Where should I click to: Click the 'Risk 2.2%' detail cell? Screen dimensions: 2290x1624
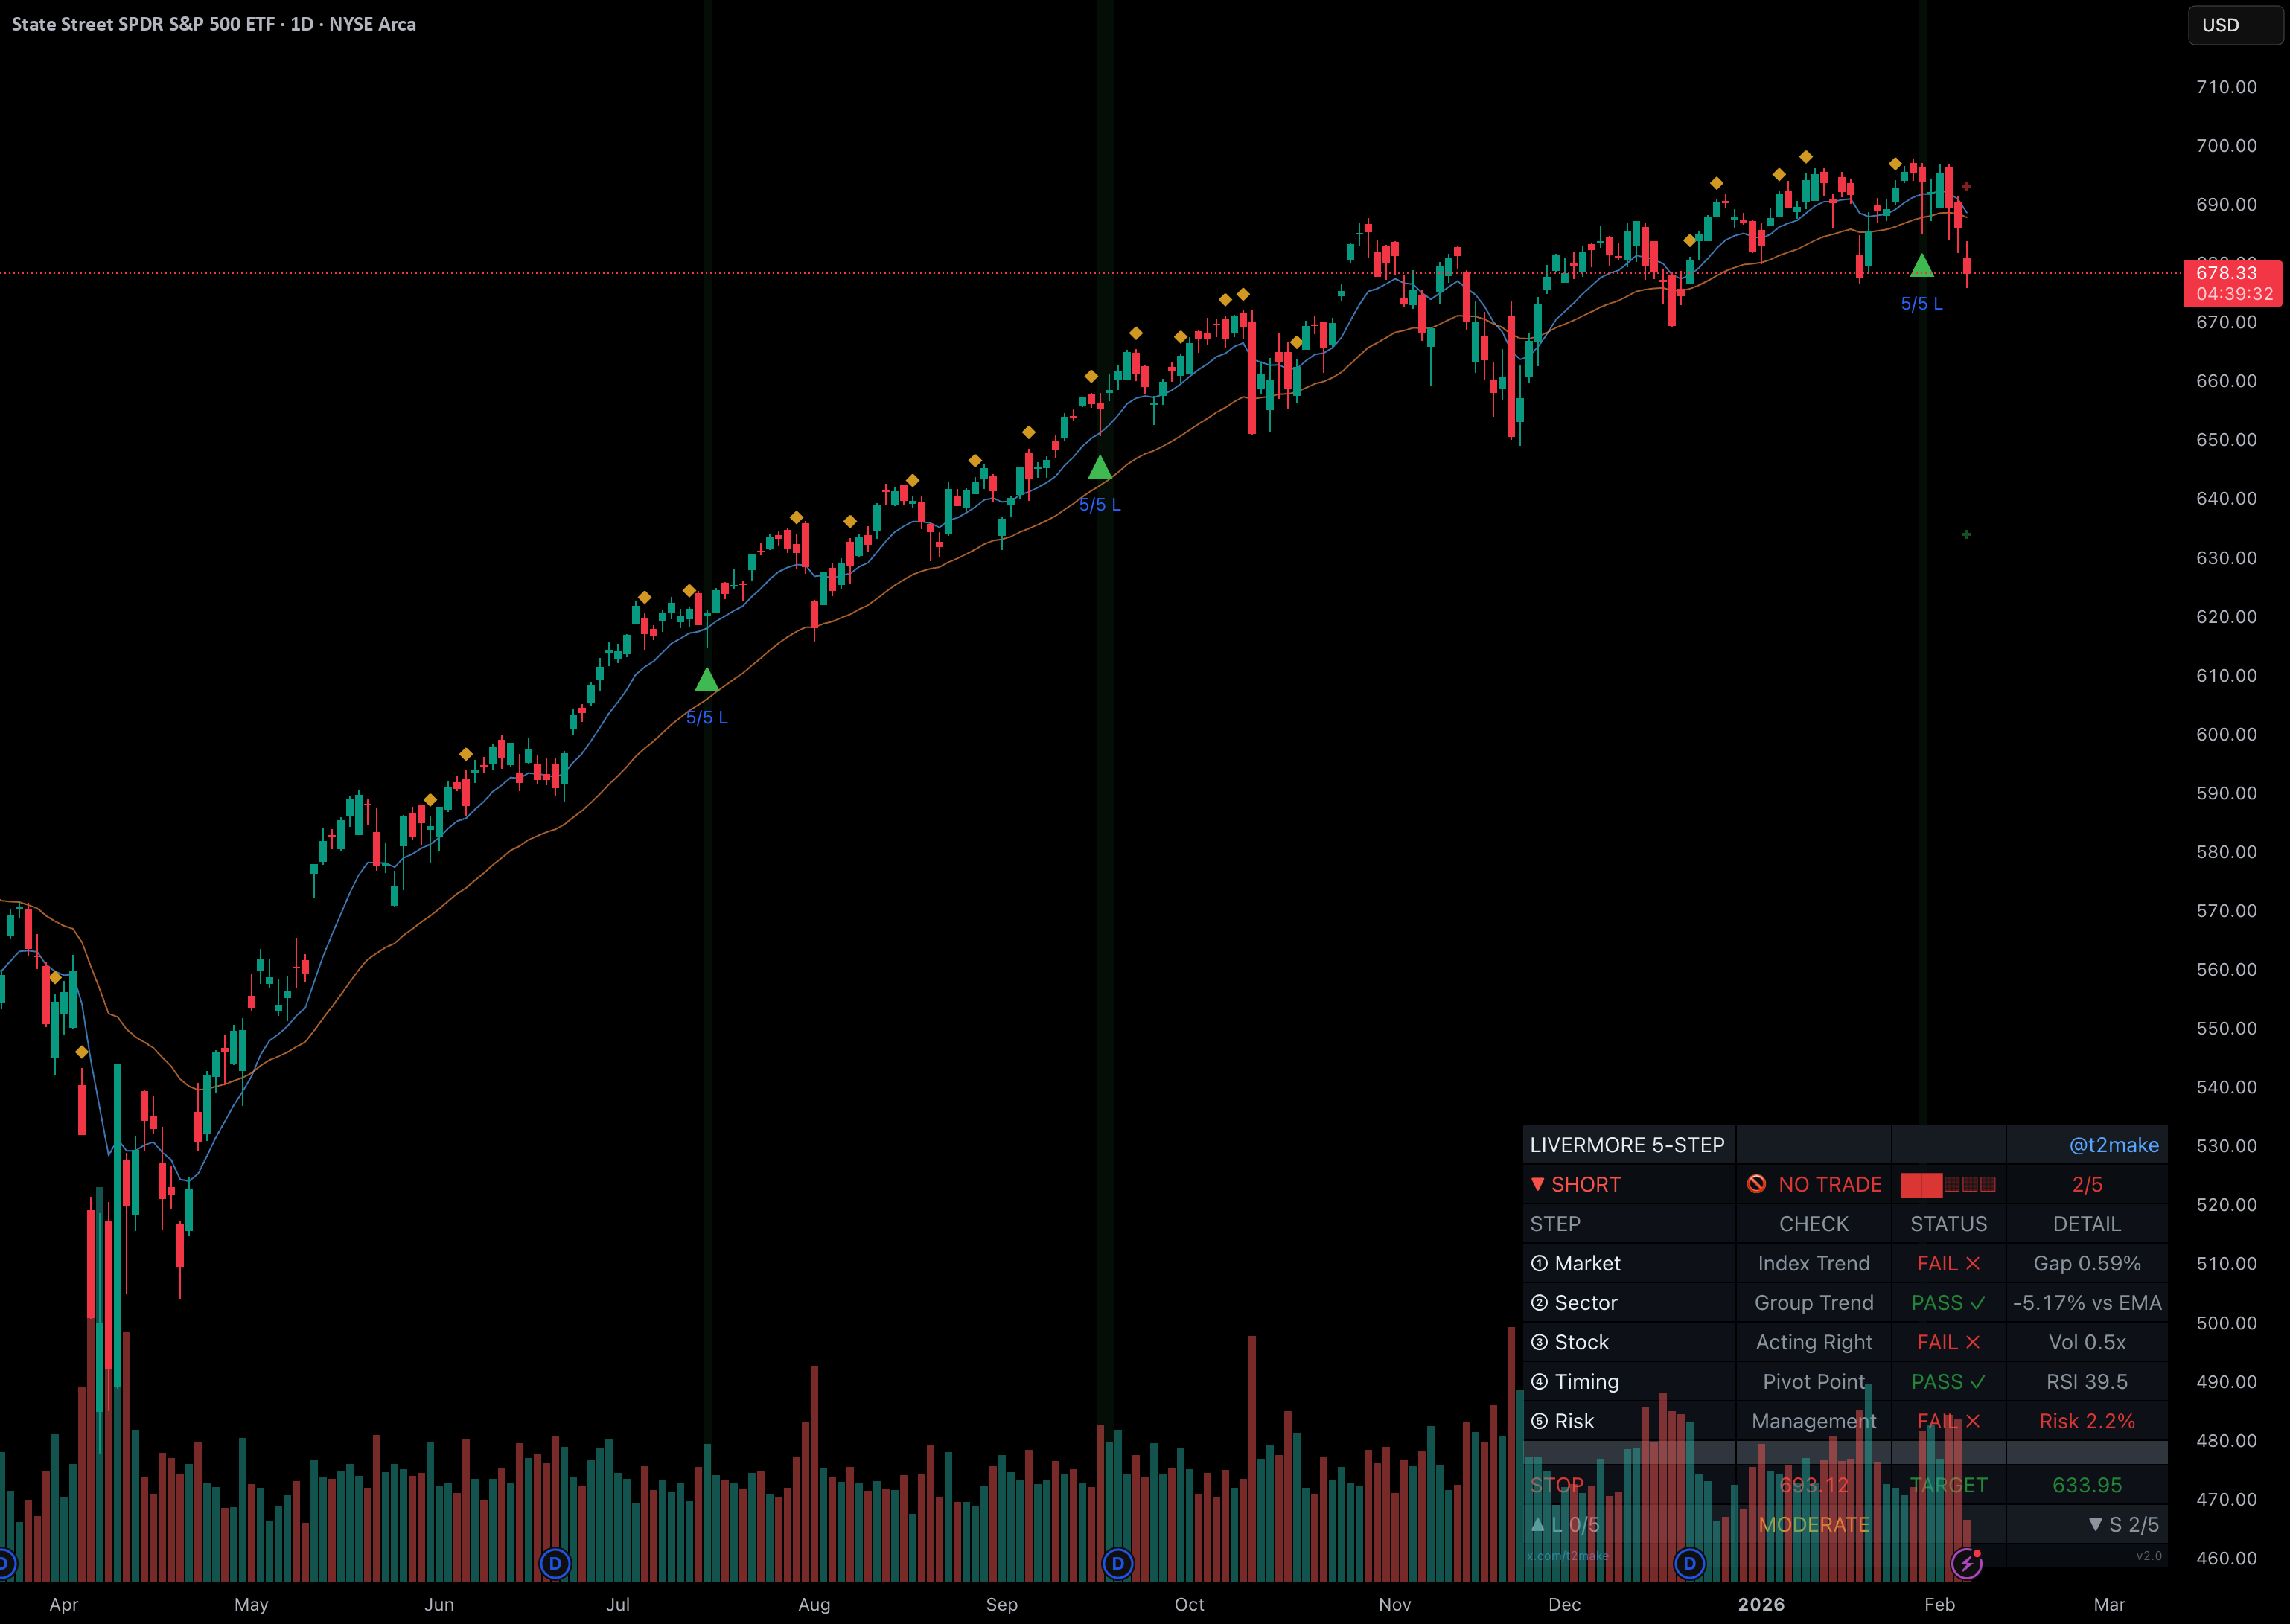[x=2087, y=1421]
